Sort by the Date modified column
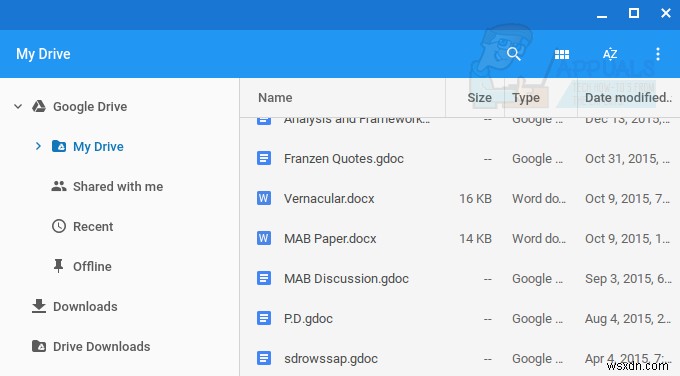Image resolution: width=680 pixels, height=376 pixels. point(628,98)
